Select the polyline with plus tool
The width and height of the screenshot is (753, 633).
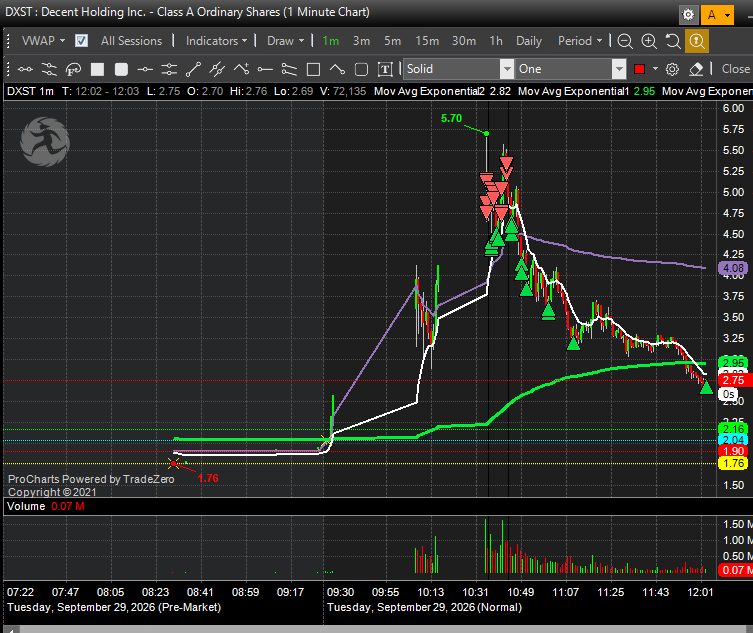coord(241,70)
